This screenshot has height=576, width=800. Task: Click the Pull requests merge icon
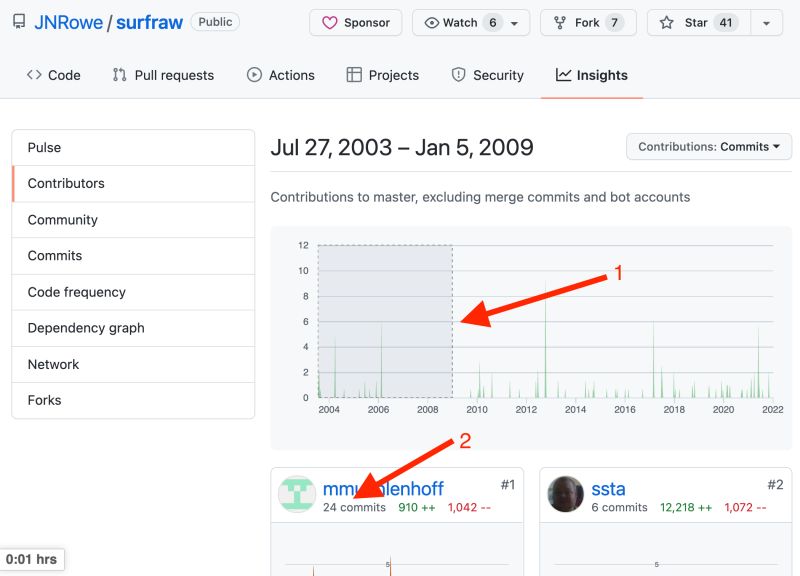coord(117,75)
